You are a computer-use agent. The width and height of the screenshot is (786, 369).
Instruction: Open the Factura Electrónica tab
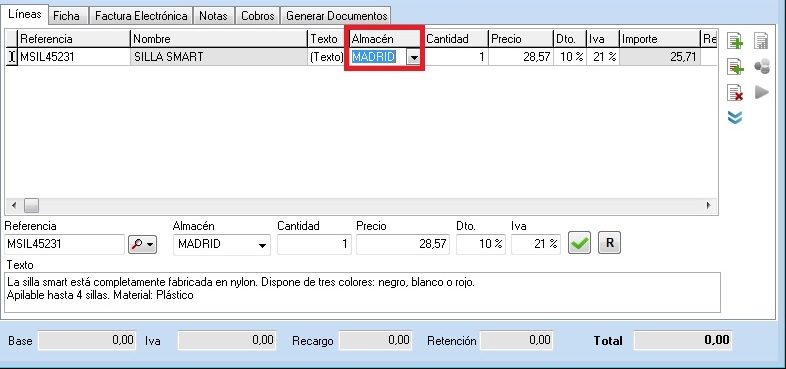(141, 16)
